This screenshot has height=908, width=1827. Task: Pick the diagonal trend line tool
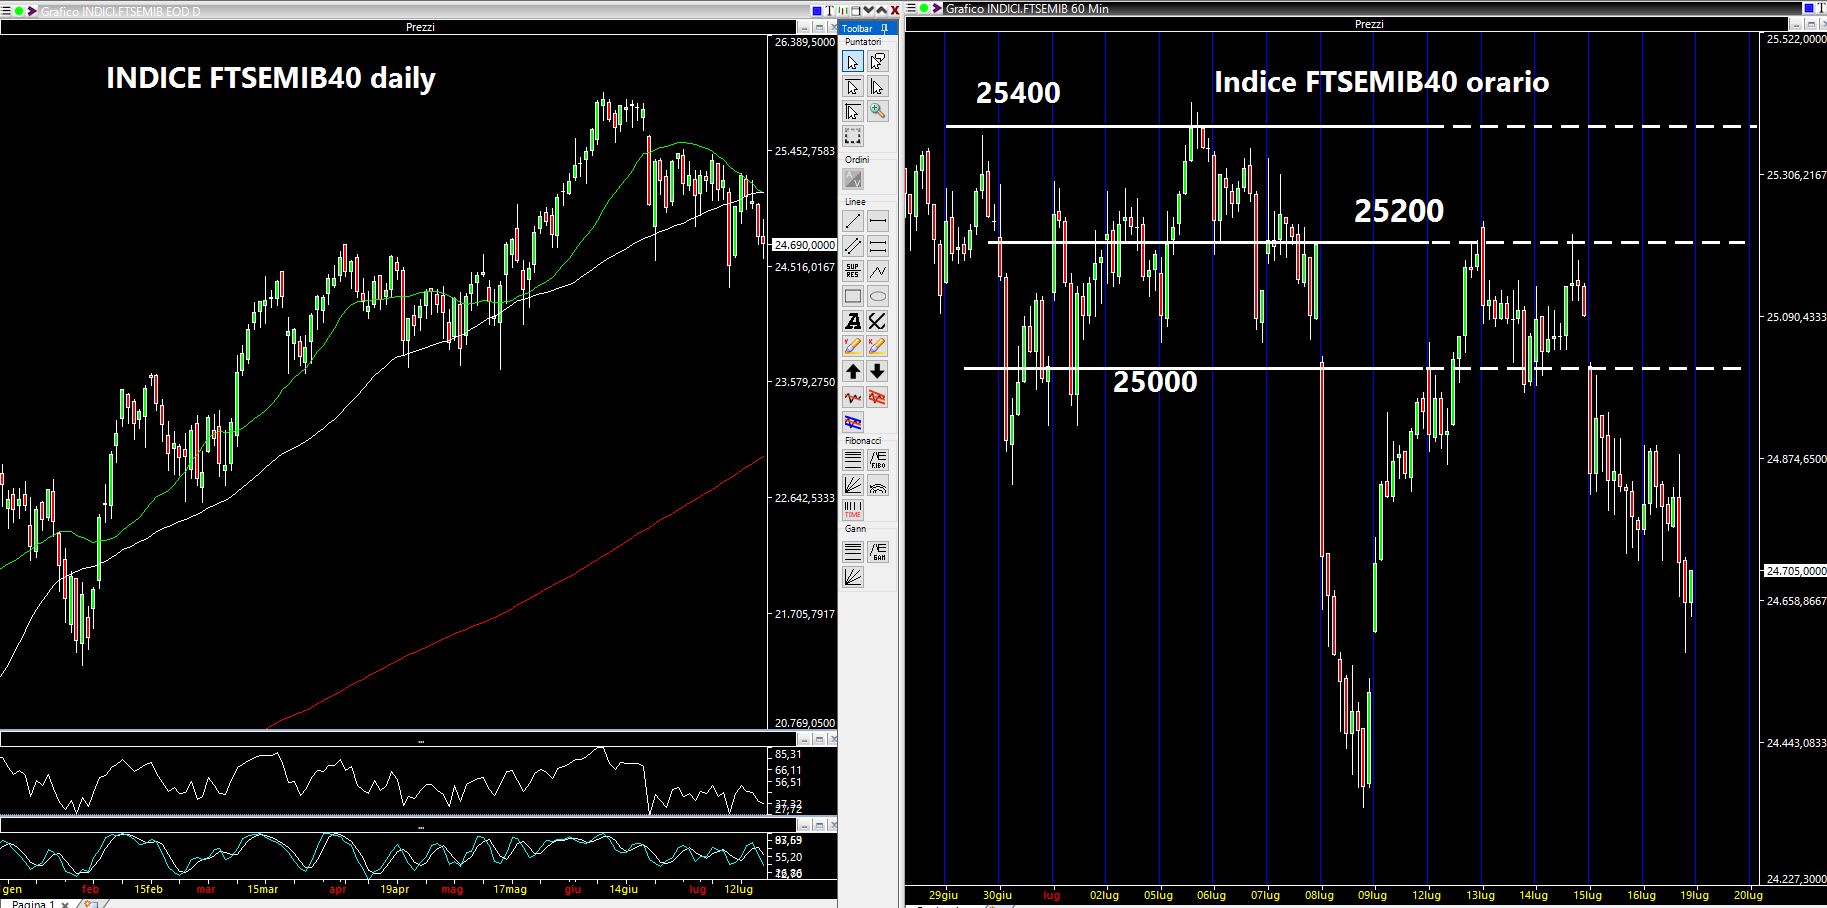click(853, 221)
